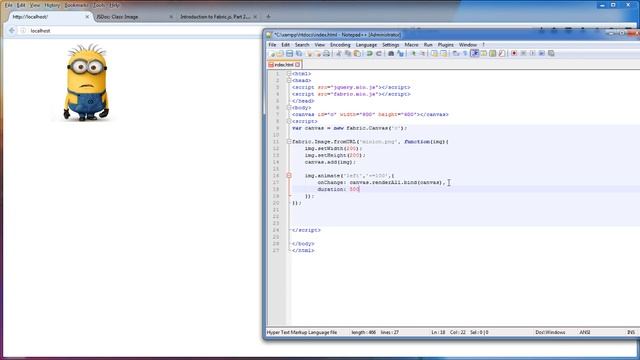Open the Encoding menu
Viewport: 640px width, 360px height.
point(340,44)
